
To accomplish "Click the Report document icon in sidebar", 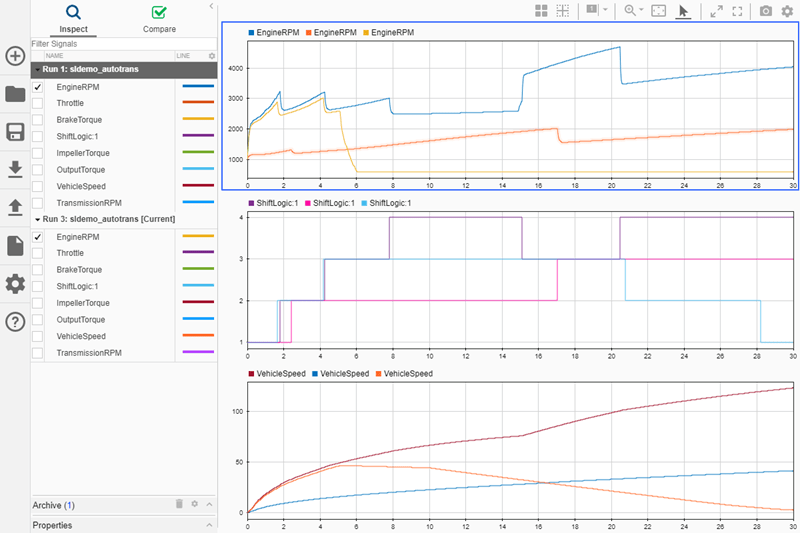I will (15, 245).
